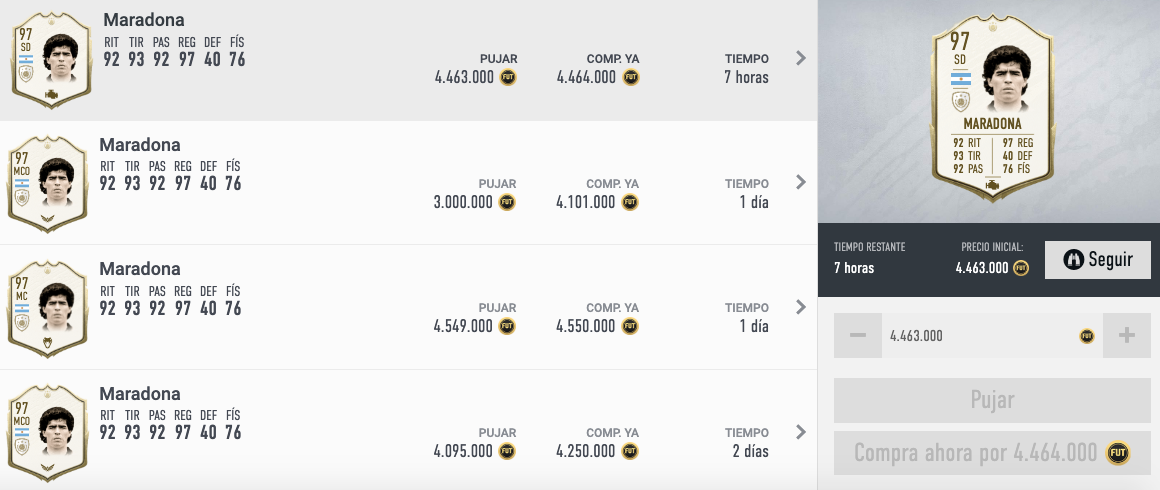The image size is (1160, 490).
Task: Click the binoculars icon on Seguir
Action: (x=1073, y=259)
